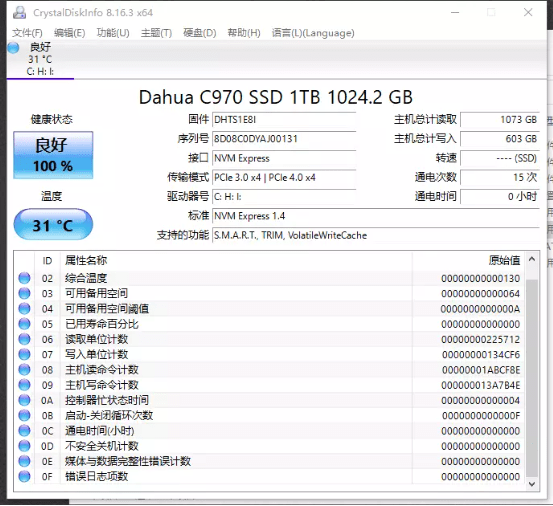The height and width of the screenshot is (506, 553).
Task: Click raw value 0000000225712
Action: 480,340
